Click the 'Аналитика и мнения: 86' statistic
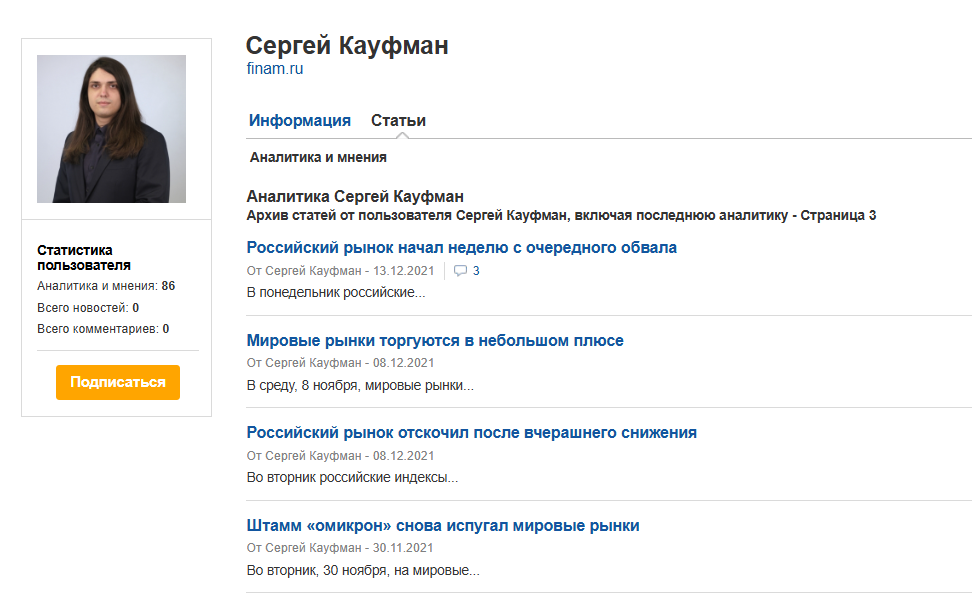This screenshot has height=597, width=972. tap(106, 286)
